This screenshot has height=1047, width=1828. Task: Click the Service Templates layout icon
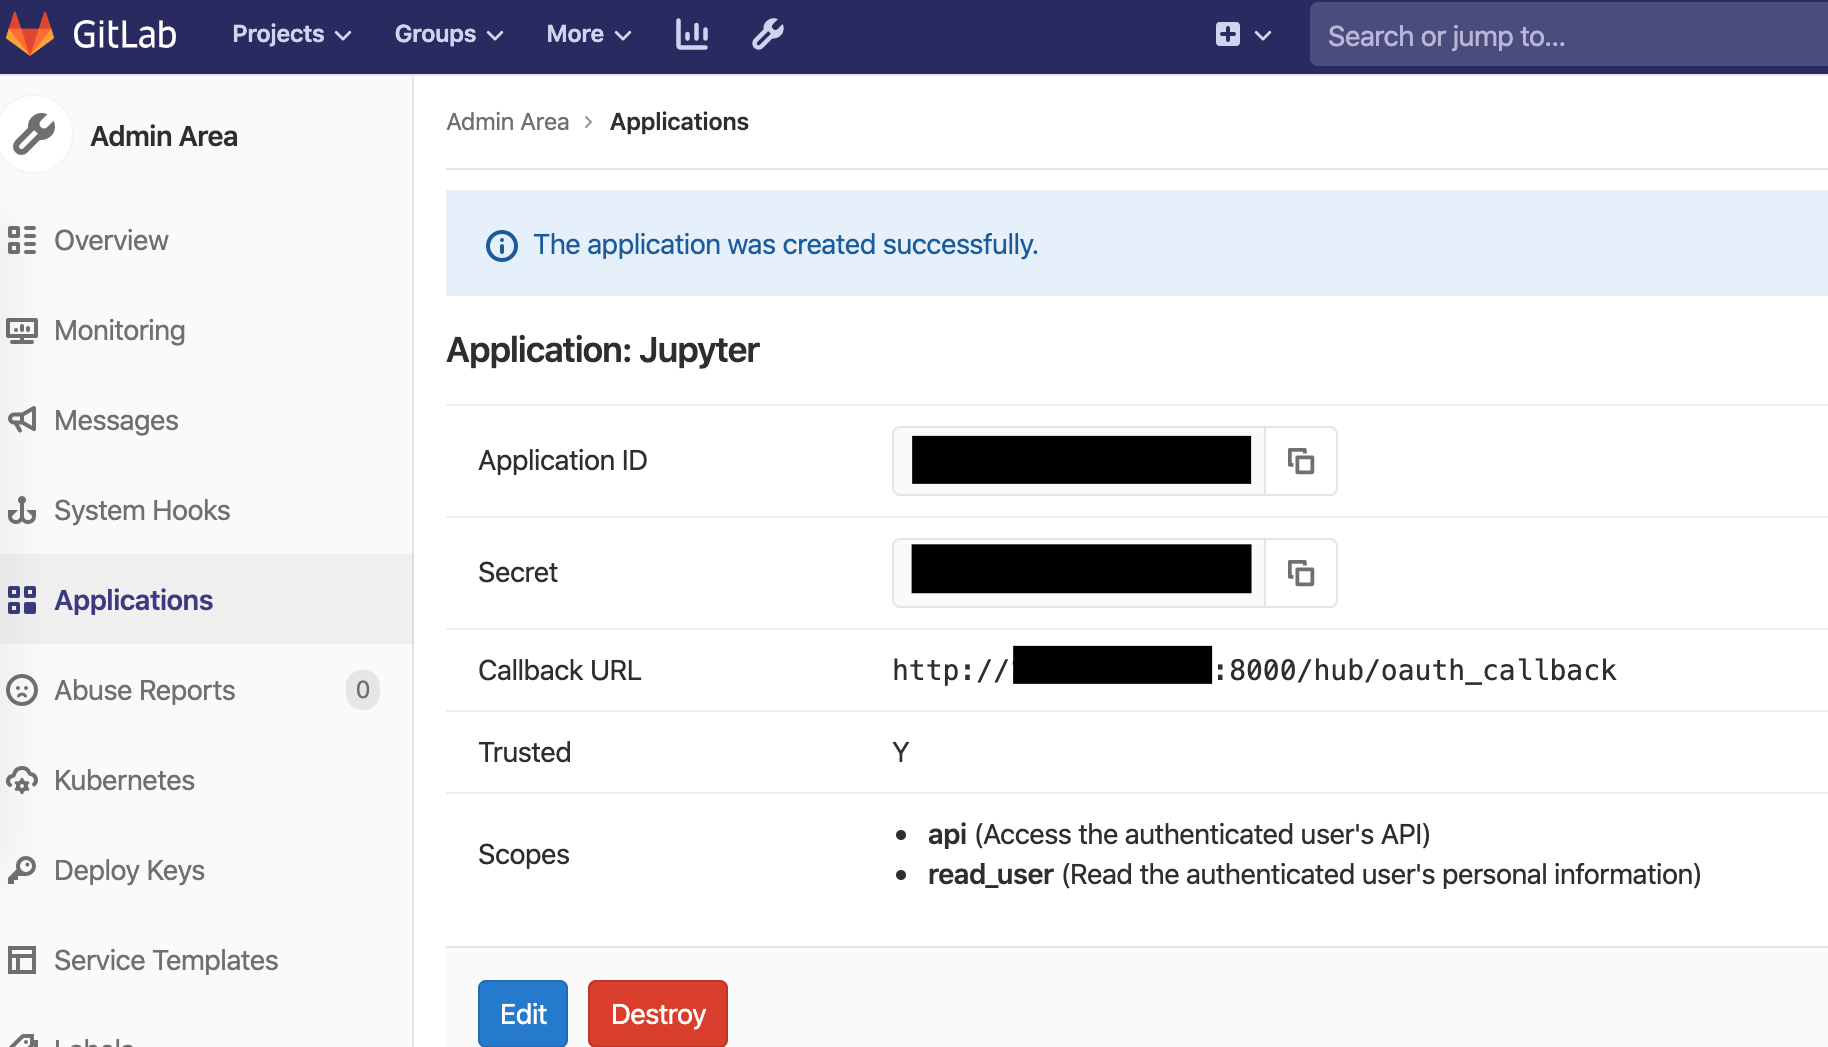click(22, 960)
